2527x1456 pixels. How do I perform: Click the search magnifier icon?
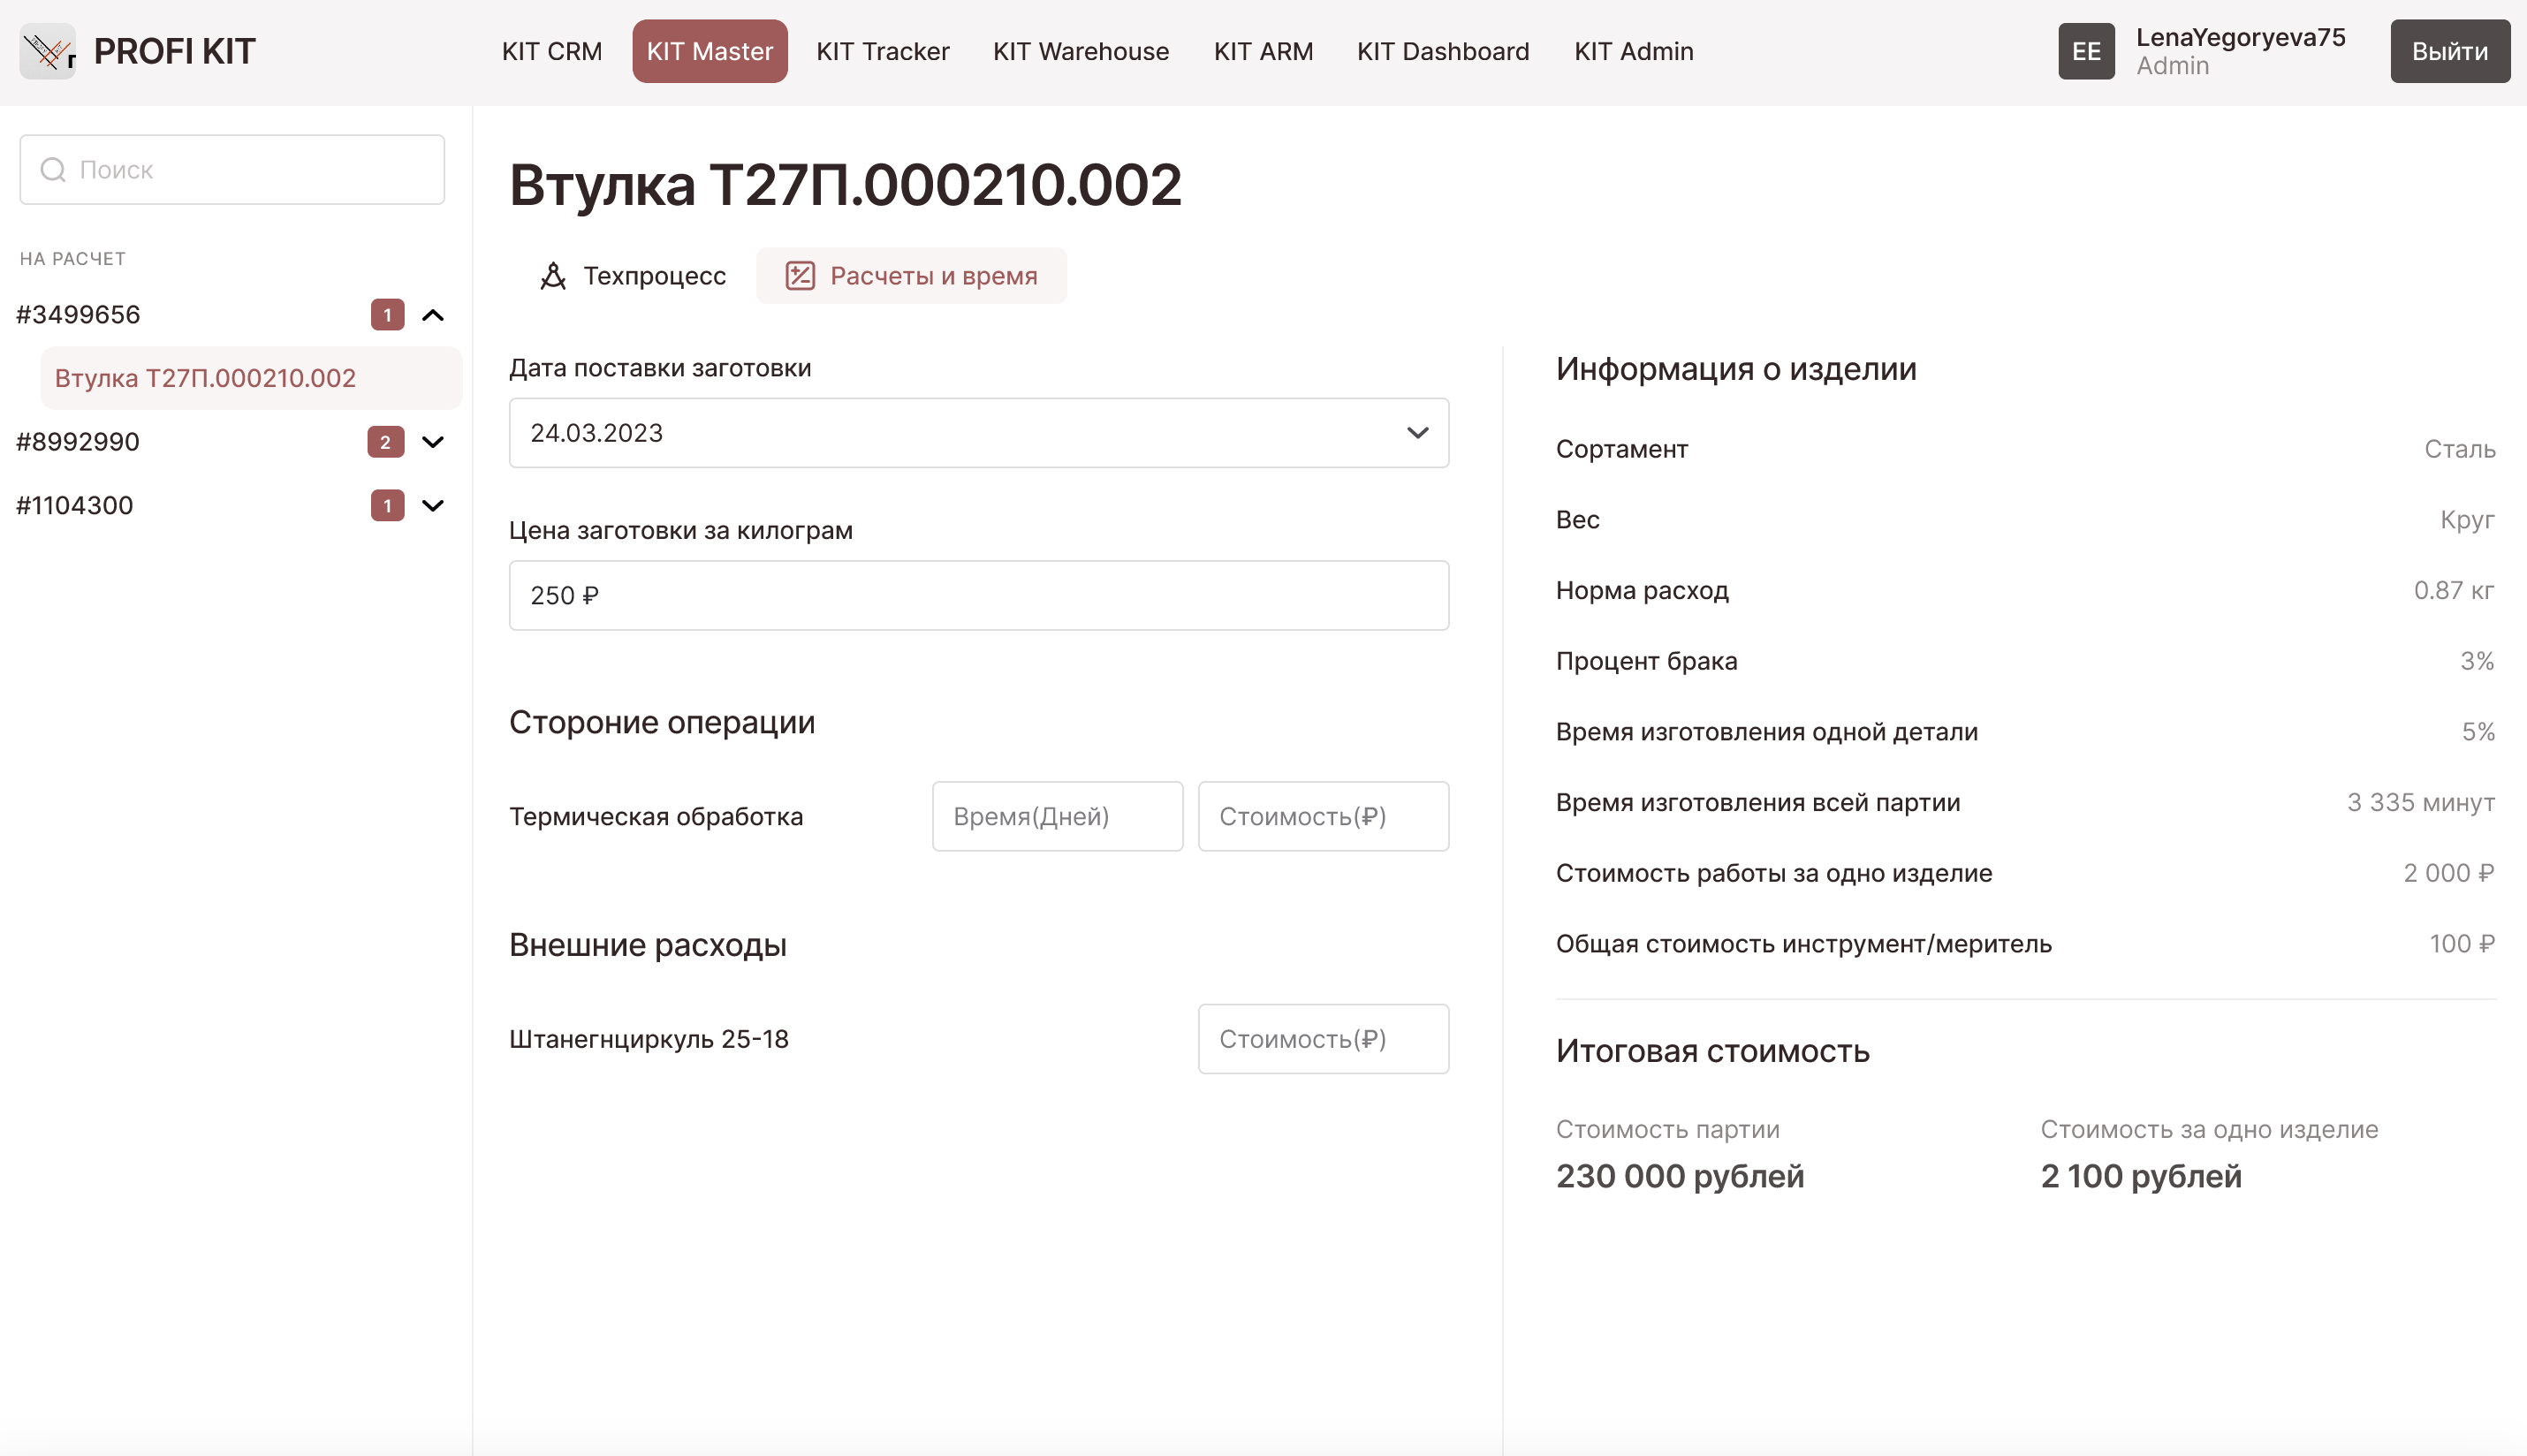click(53, 170)
